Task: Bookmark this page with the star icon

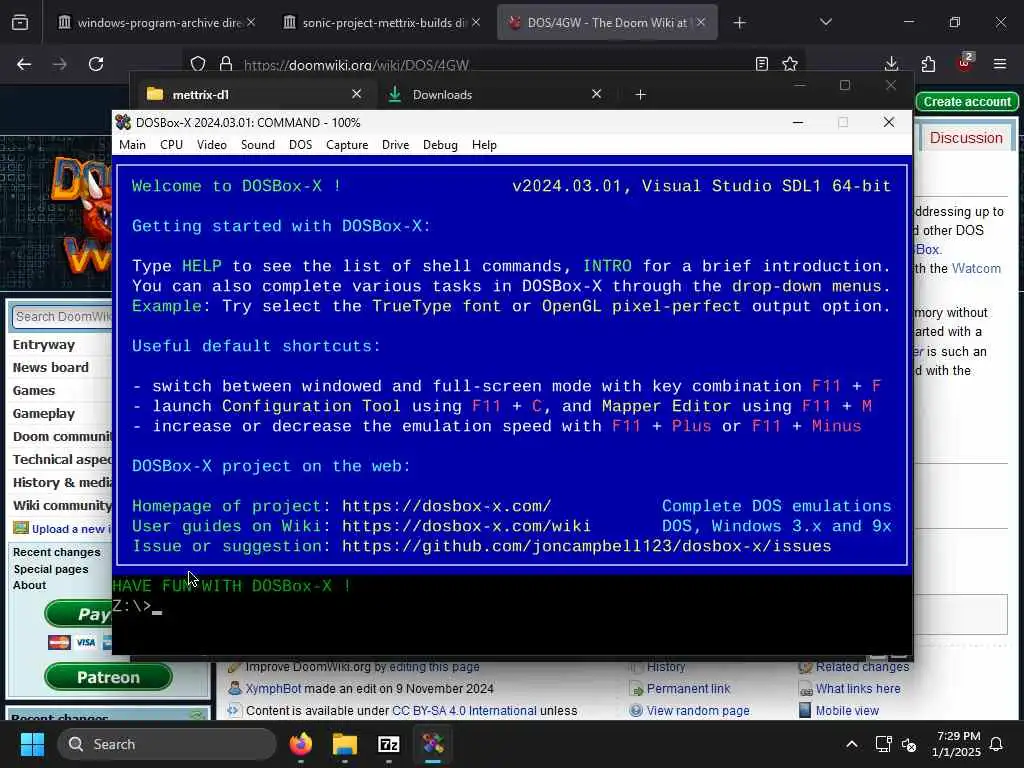Action: pos(790,64)
